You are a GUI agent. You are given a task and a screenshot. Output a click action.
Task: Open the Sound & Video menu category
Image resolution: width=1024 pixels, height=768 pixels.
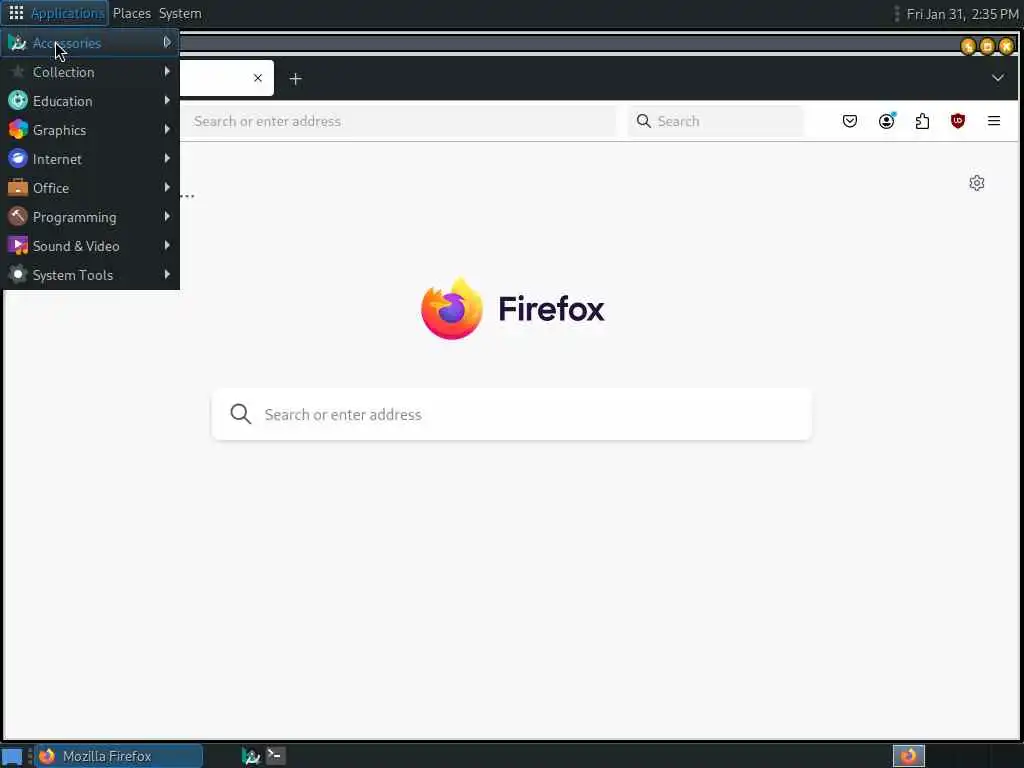click(90, 246)
